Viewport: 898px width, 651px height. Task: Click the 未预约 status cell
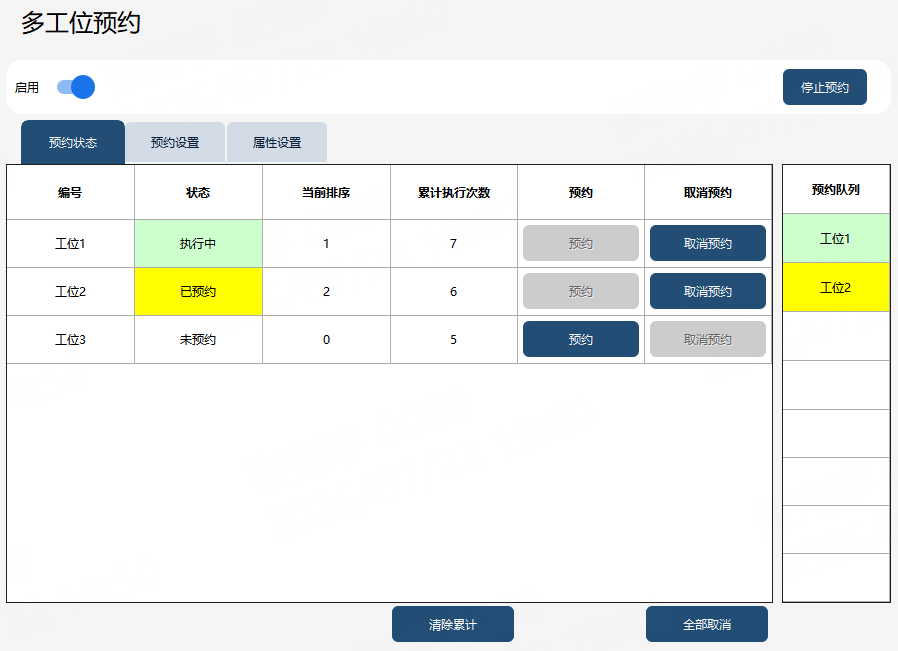click(198, 340)
